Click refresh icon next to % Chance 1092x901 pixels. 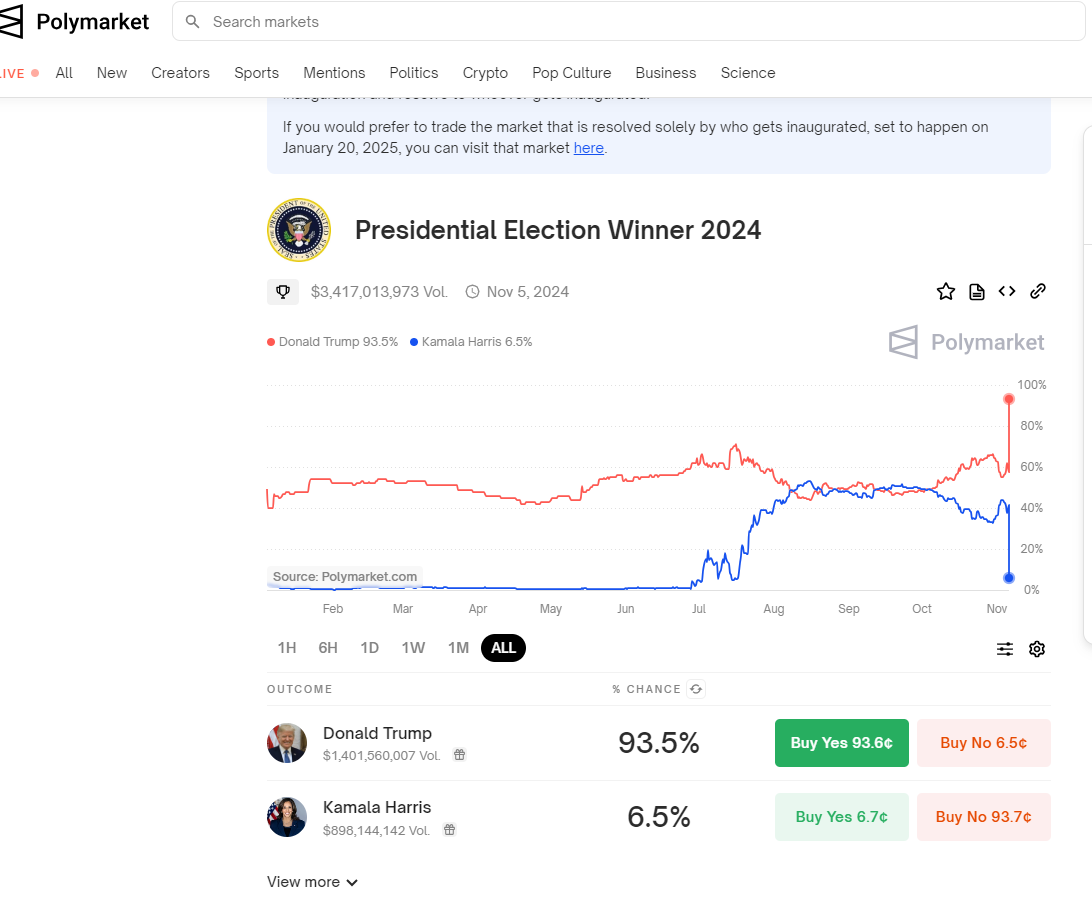point(696,689)
